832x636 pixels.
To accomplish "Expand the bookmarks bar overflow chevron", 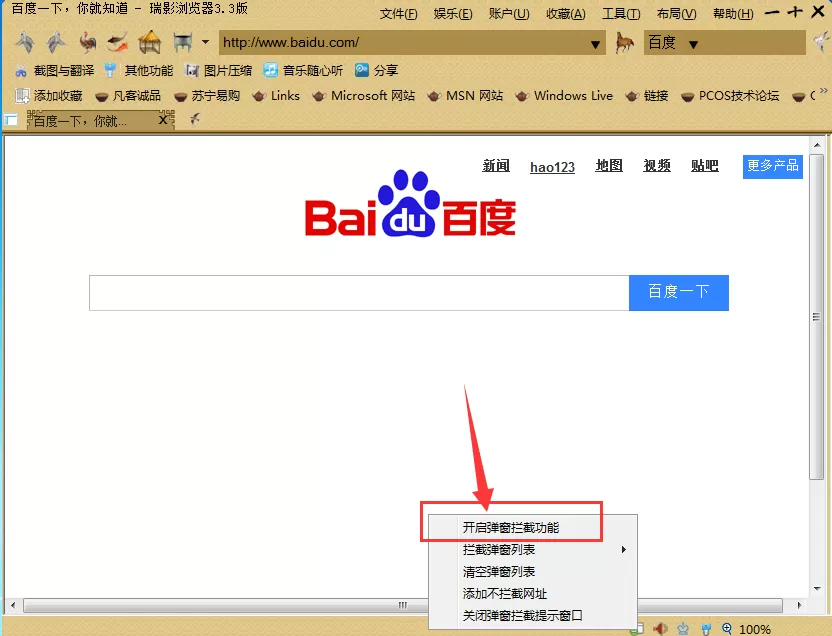I will (x=824, y=91).
